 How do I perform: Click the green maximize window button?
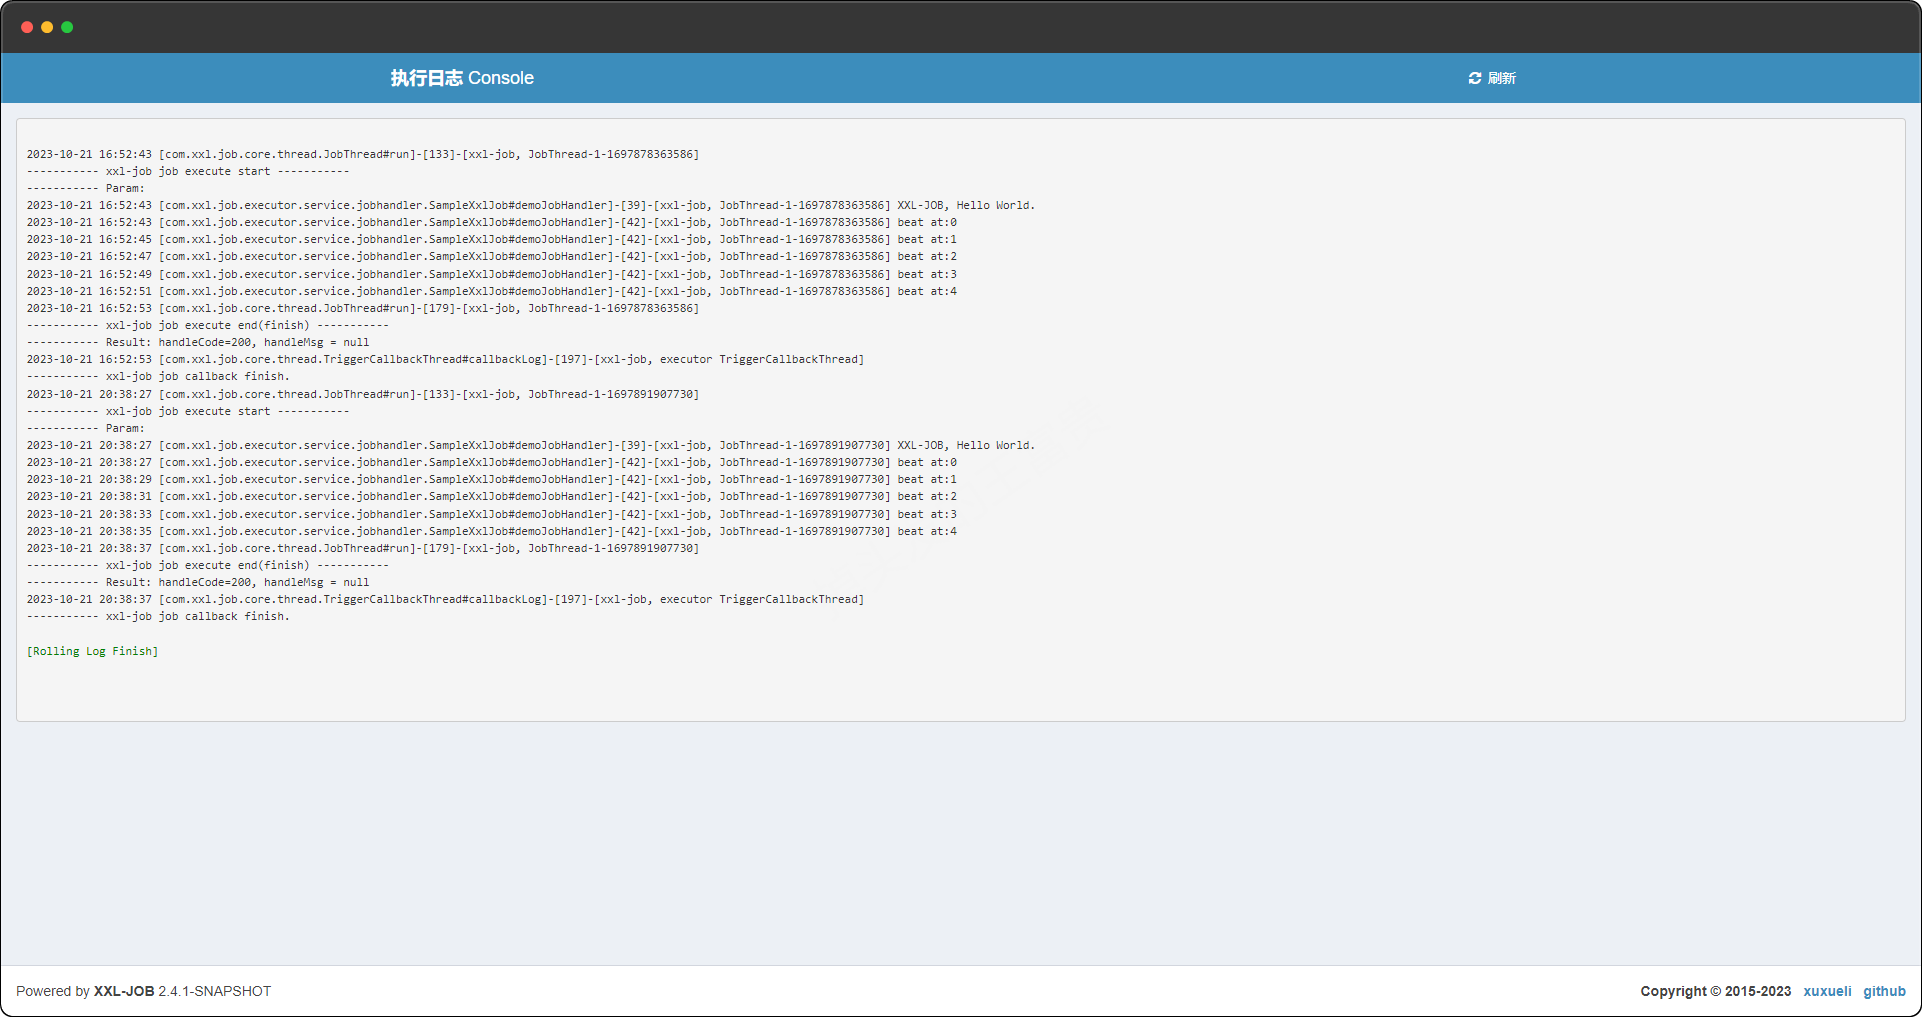click(x=67, y=27)
